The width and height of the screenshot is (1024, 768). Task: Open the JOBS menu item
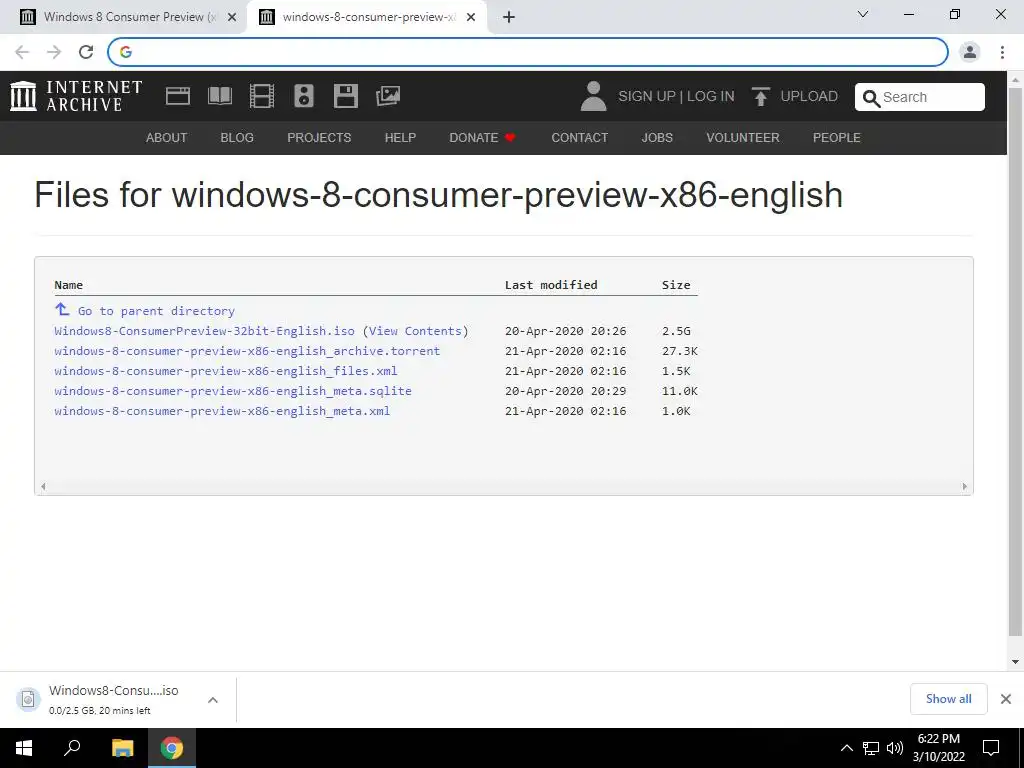pos(657,138)
